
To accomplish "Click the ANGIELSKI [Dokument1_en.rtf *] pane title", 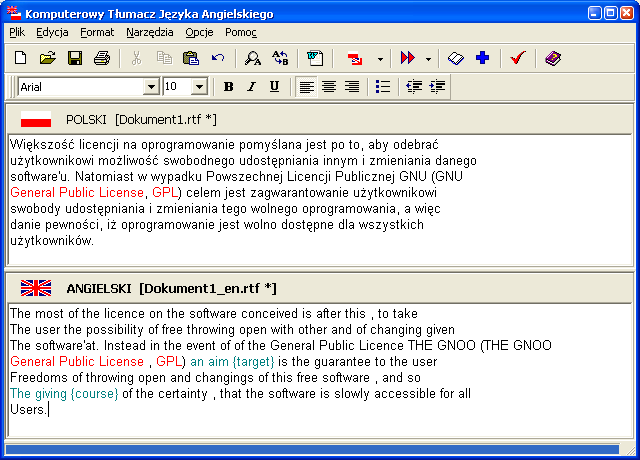I will [171, 289].
